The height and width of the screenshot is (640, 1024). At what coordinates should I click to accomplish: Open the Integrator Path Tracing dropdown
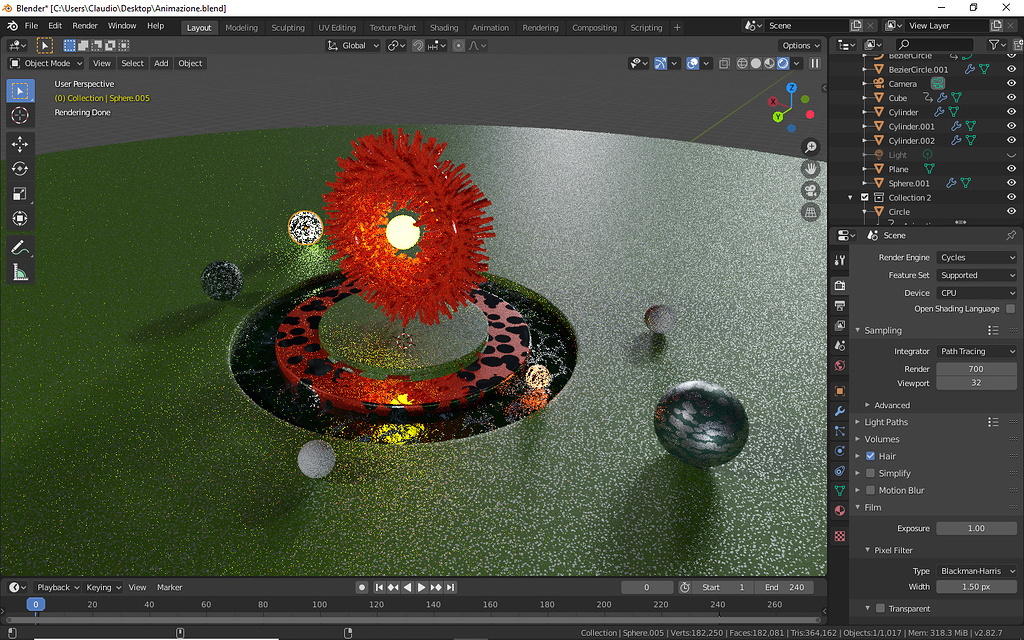pyautogui.click(x=977, y=351)
